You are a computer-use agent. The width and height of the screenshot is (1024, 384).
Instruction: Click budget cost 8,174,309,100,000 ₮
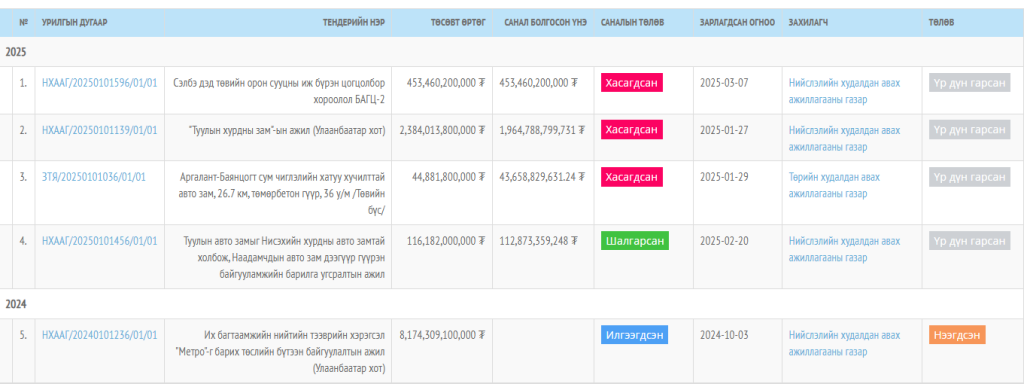(443, 335)
